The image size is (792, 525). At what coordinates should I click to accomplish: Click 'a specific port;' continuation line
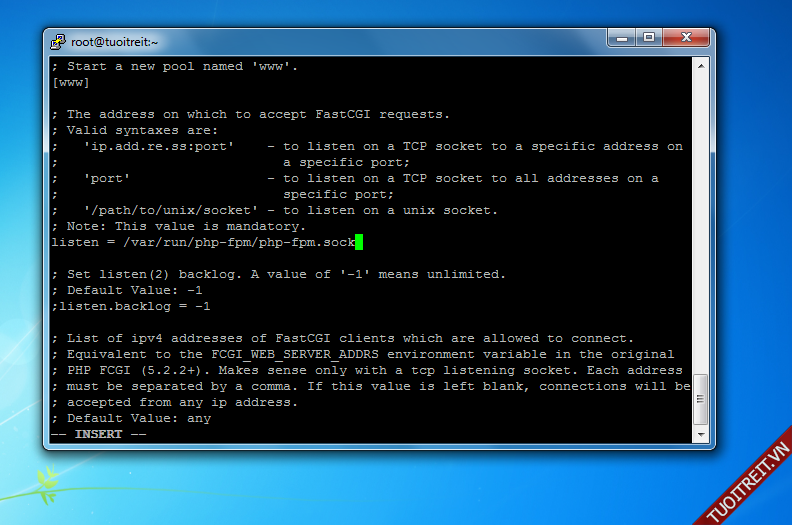[346, 163]
